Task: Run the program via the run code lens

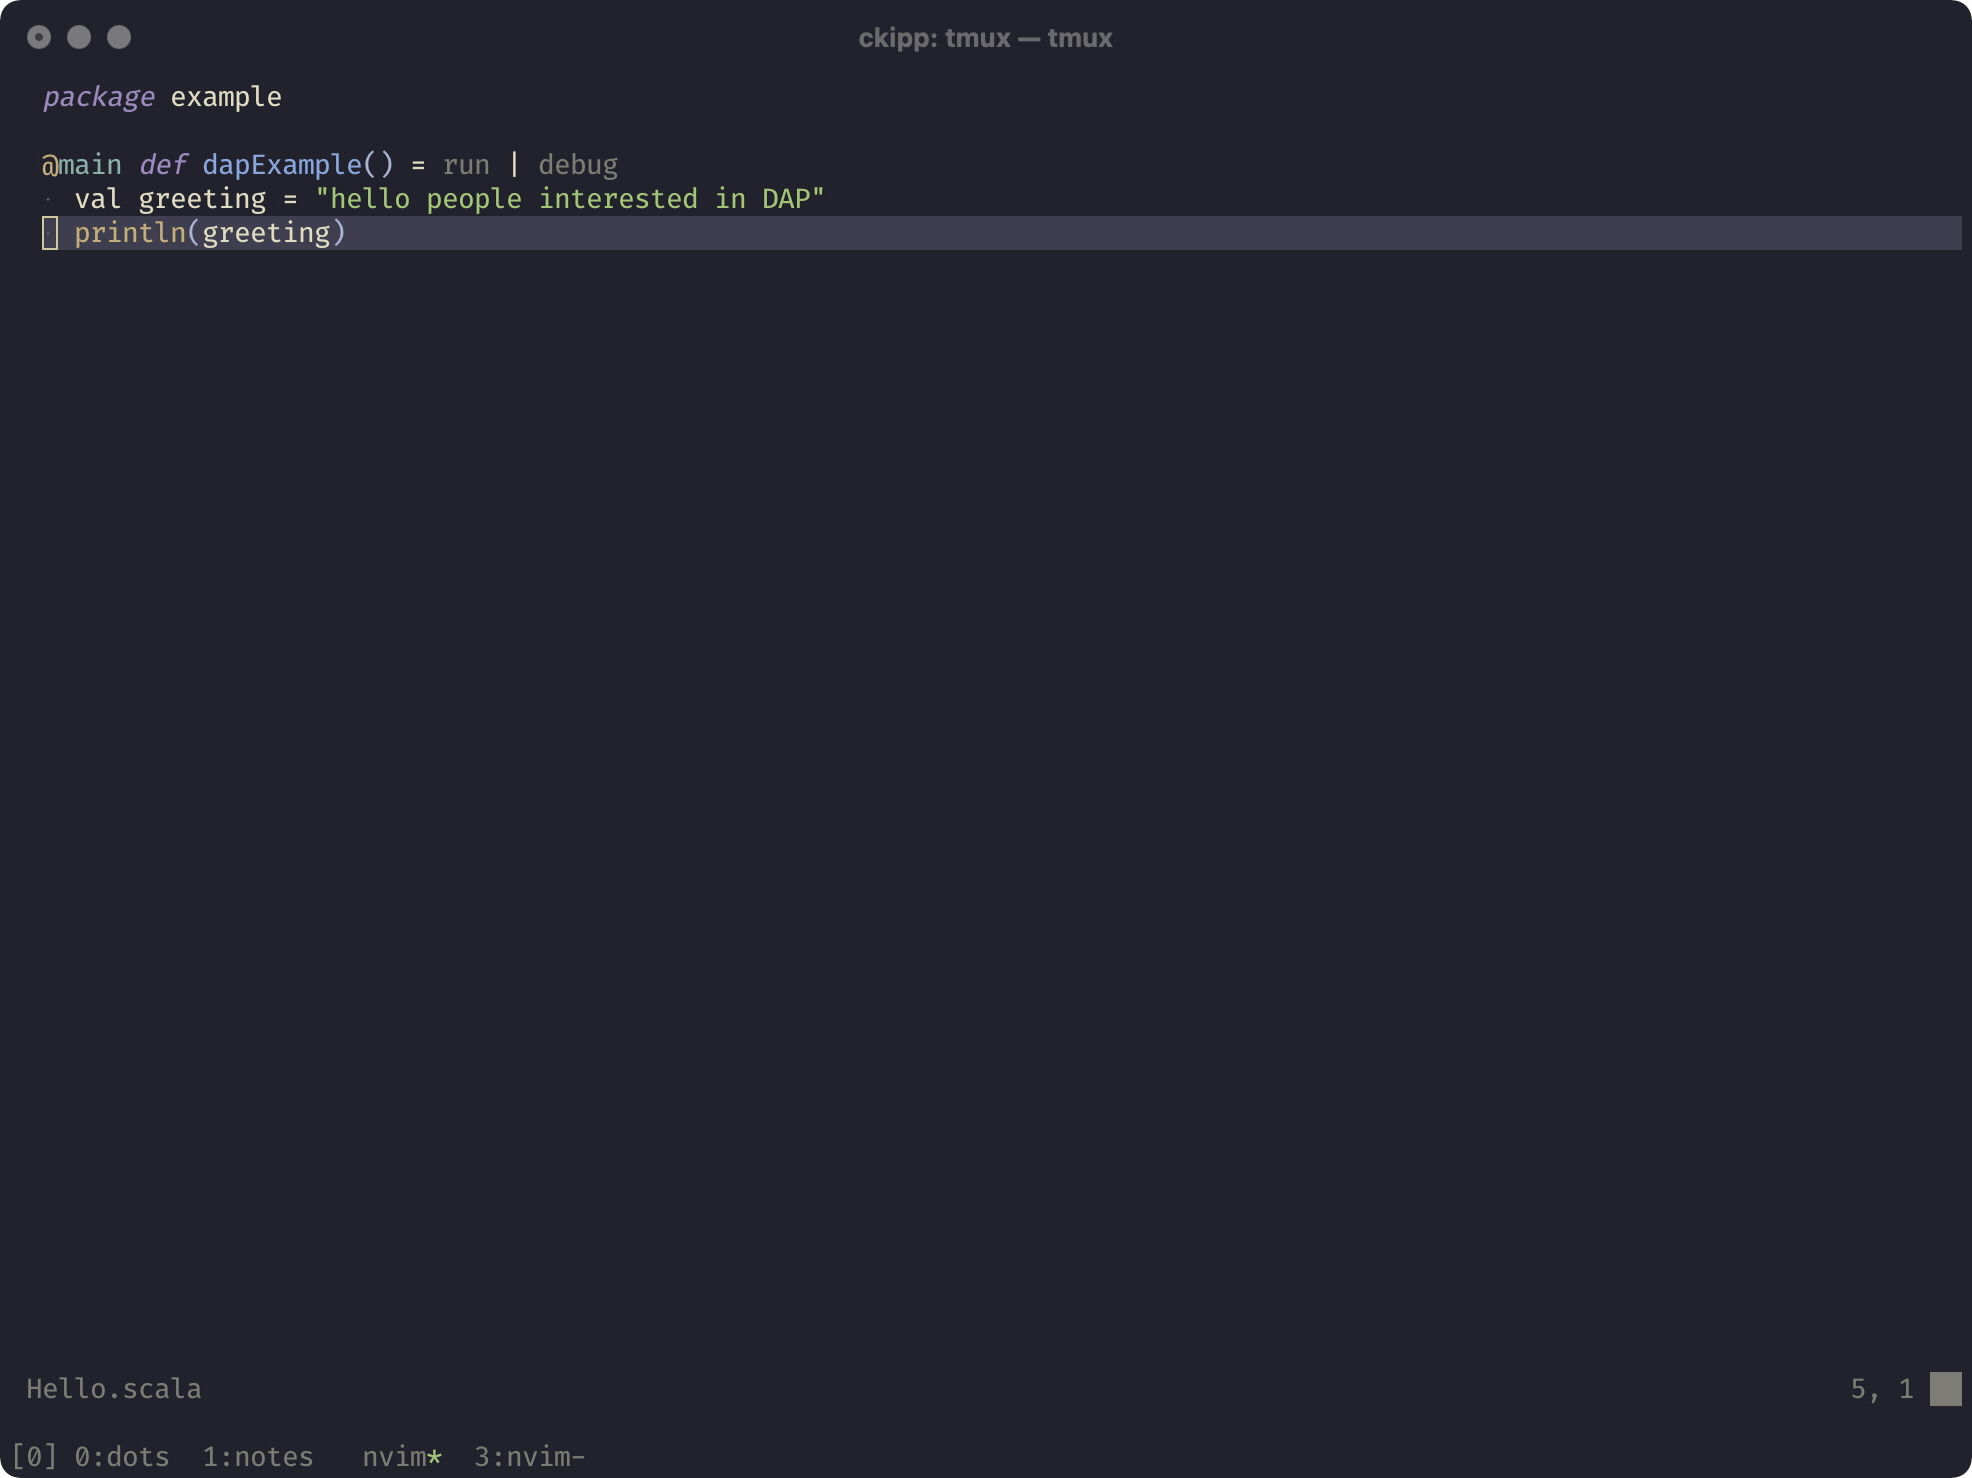Action: pyautogui.click(x=466, y=165)
